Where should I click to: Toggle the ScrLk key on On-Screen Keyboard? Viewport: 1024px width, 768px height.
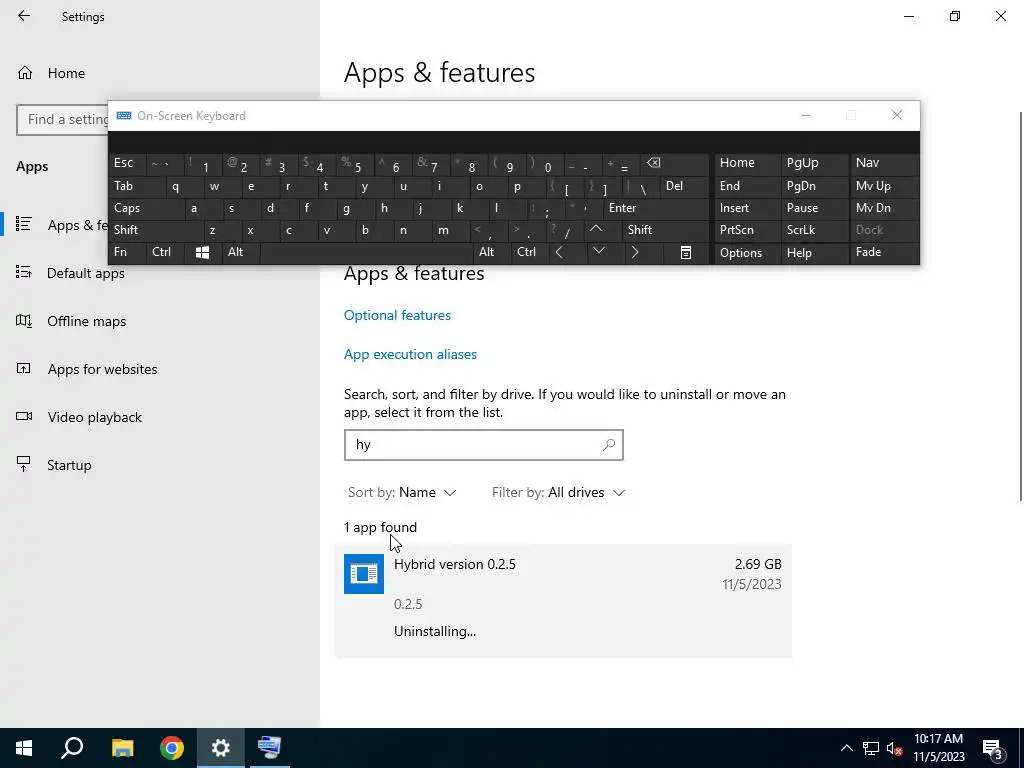click(x=814, y=230)
